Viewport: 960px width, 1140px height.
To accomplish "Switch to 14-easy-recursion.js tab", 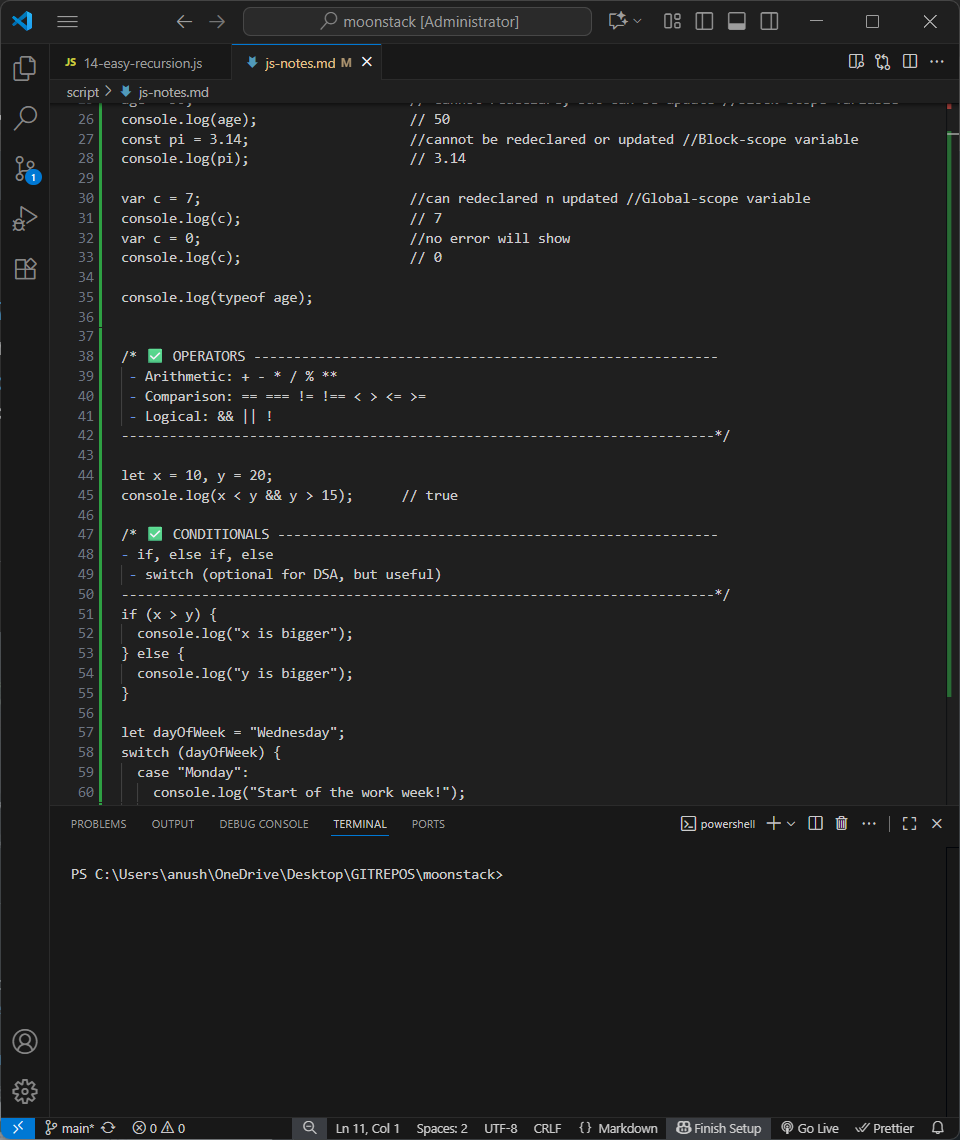I will [141, 63].
